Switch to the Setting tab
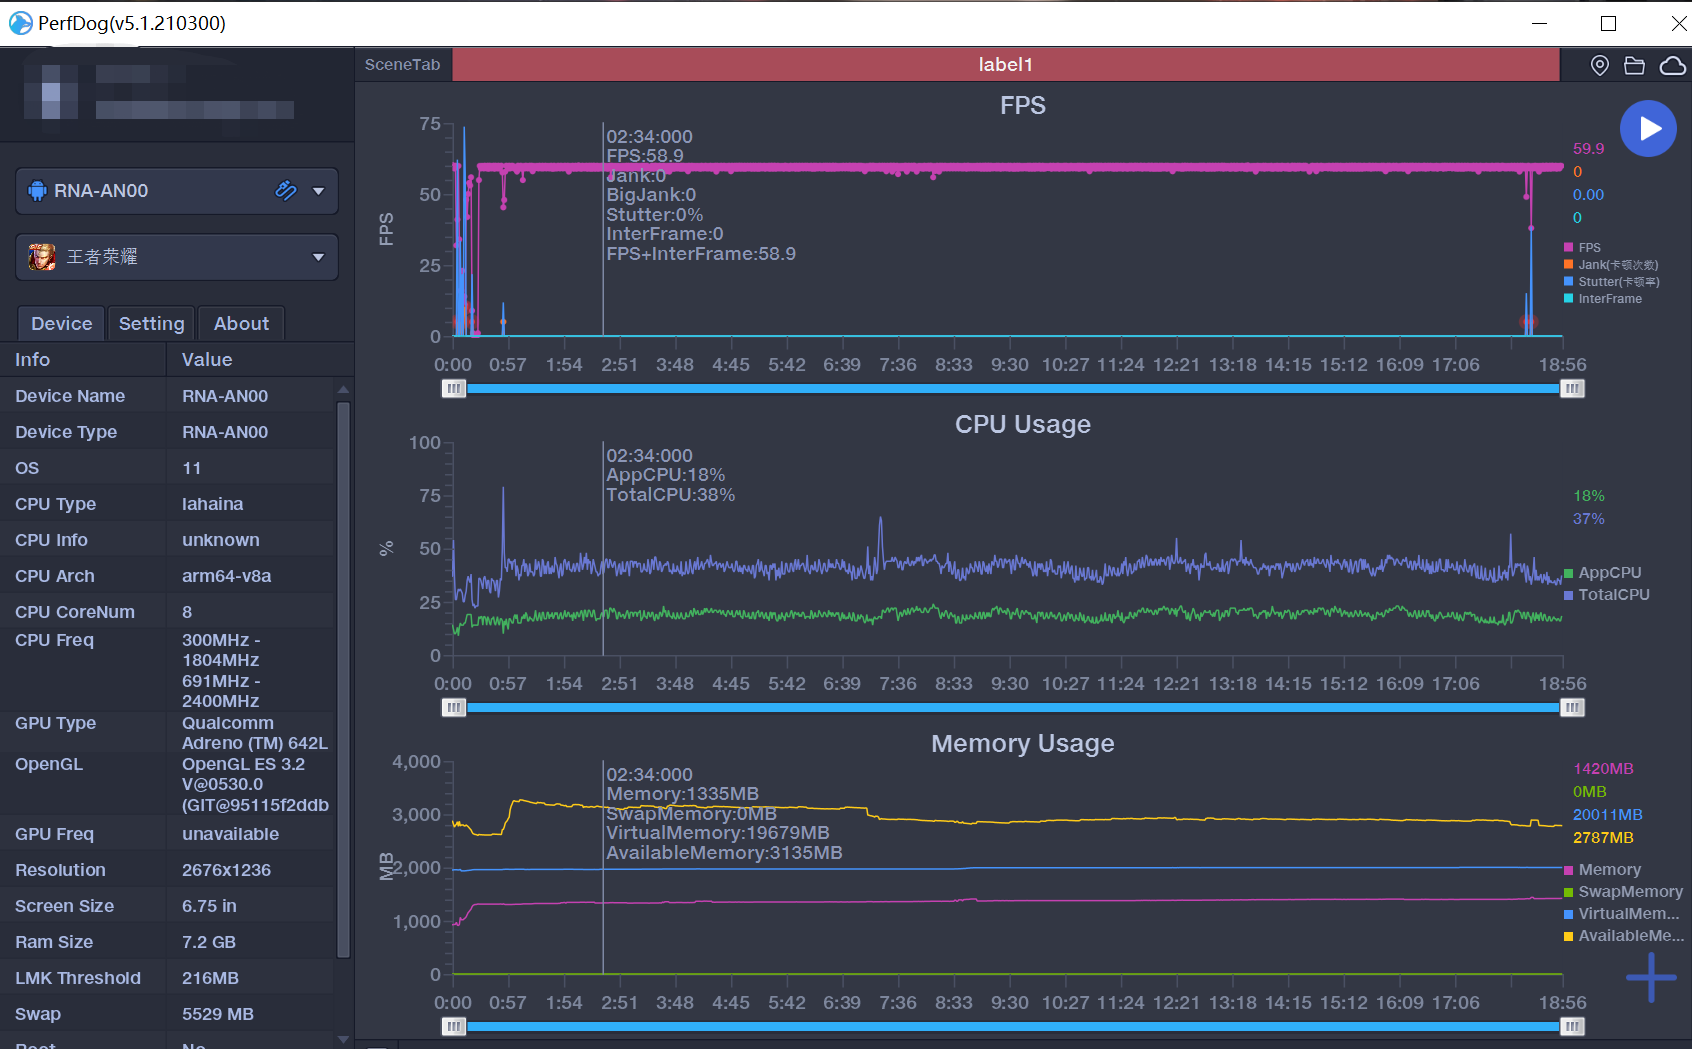The width and height of the screenshot is (1692, 1049). coord(151,324)
